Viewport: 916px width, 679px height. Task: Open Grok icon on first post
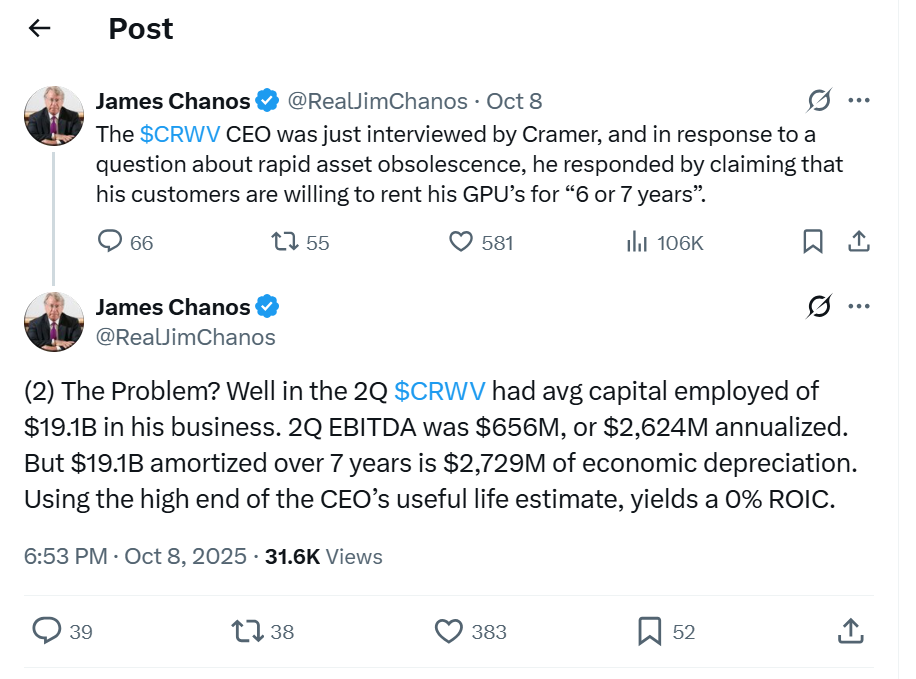tap(818, 101)
